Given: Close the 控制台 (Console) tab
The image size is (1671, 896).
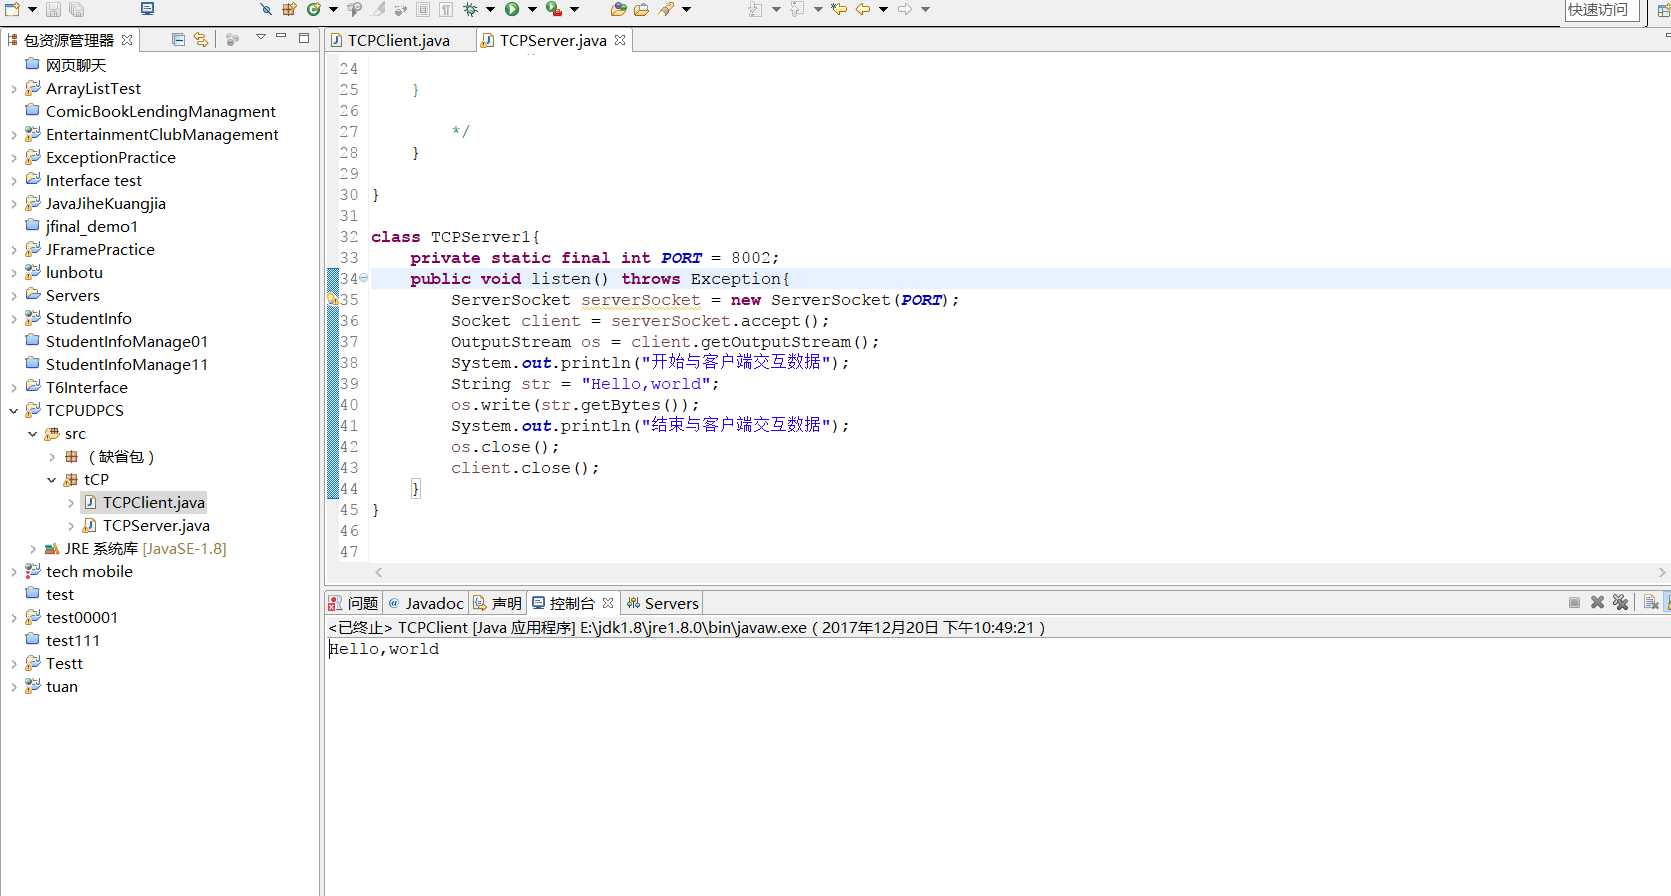Looking at the screenshot, I should [608, 603].
